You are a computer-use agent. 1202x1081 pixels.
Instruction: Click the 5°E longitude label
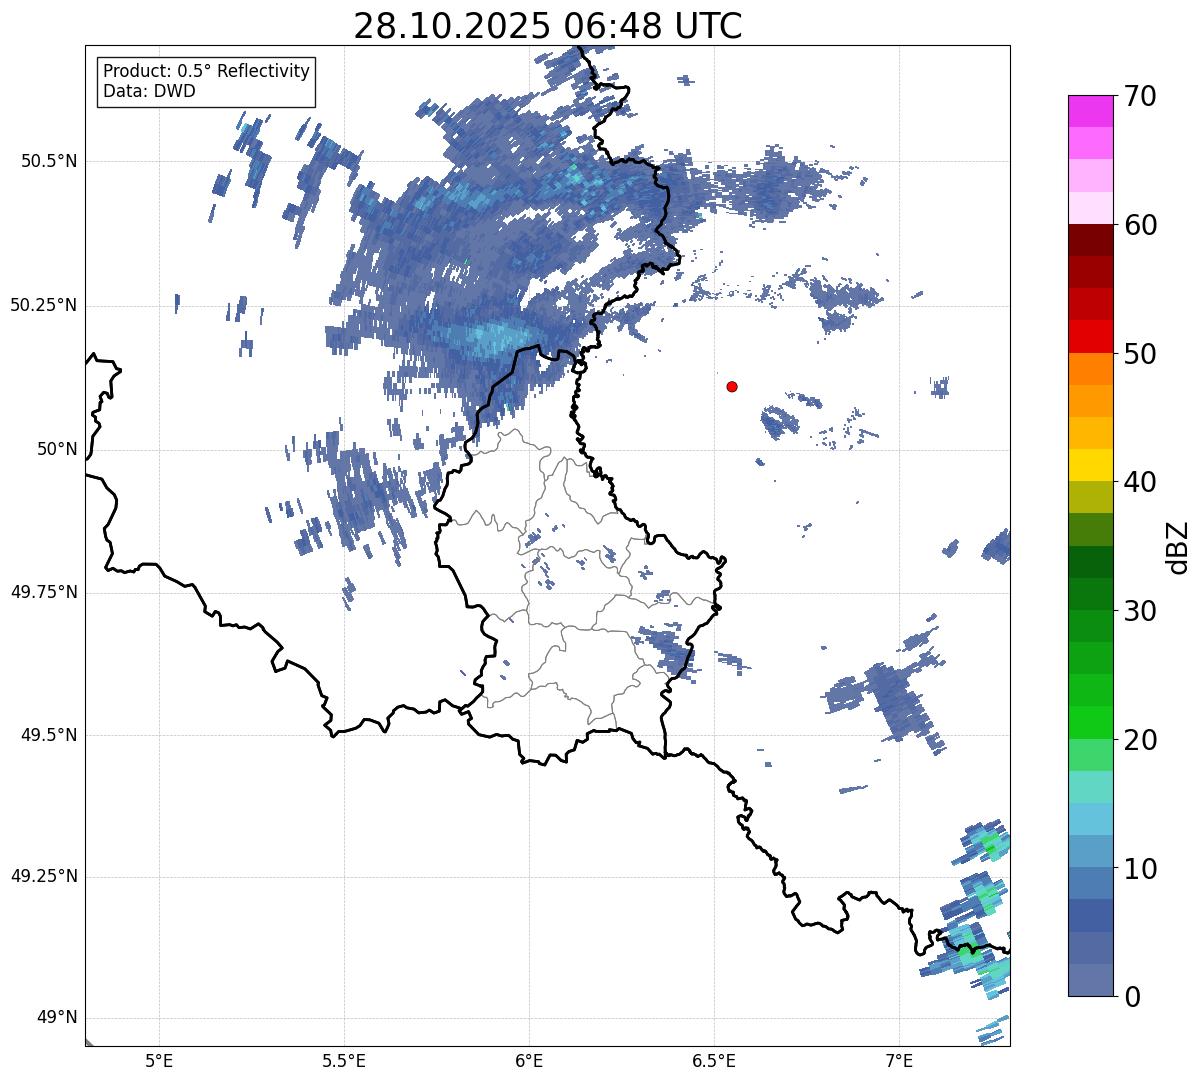point(159,1061)
